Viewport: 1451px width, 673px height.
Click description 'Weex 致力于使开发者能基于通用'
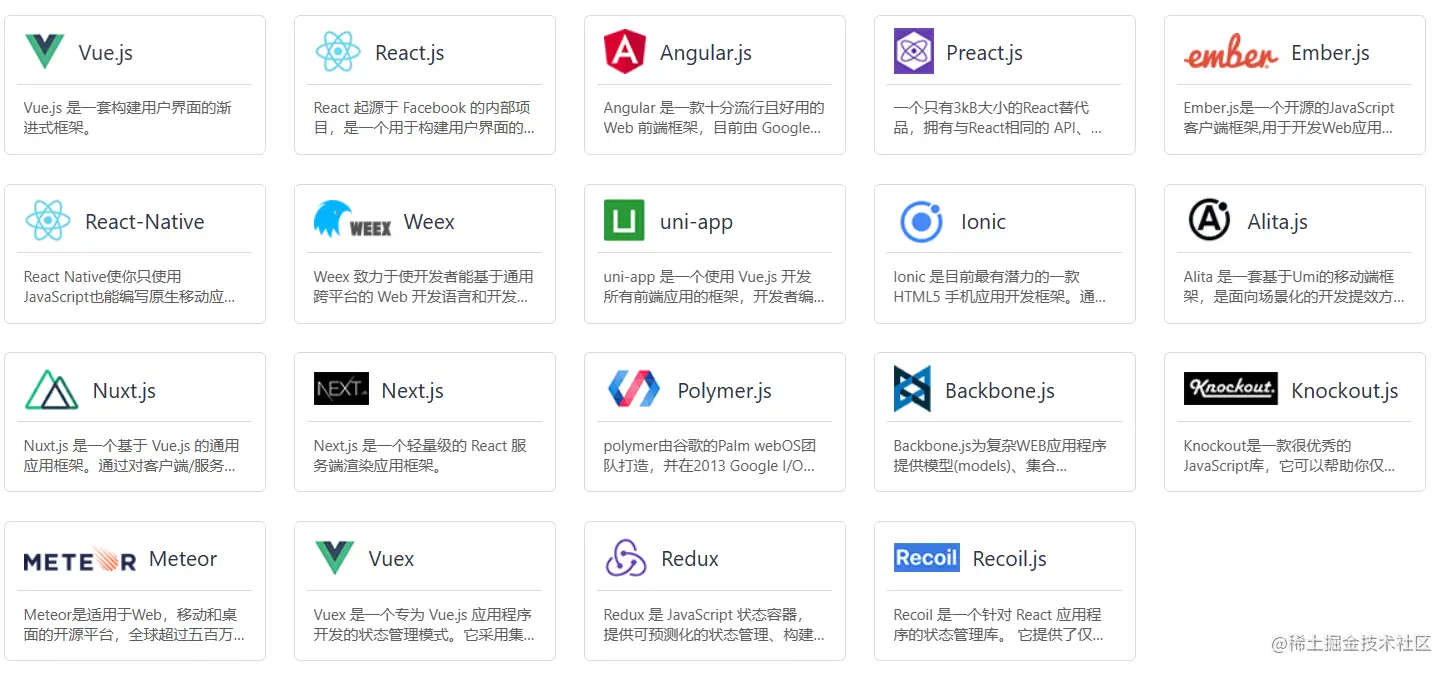tap(423, 287)
